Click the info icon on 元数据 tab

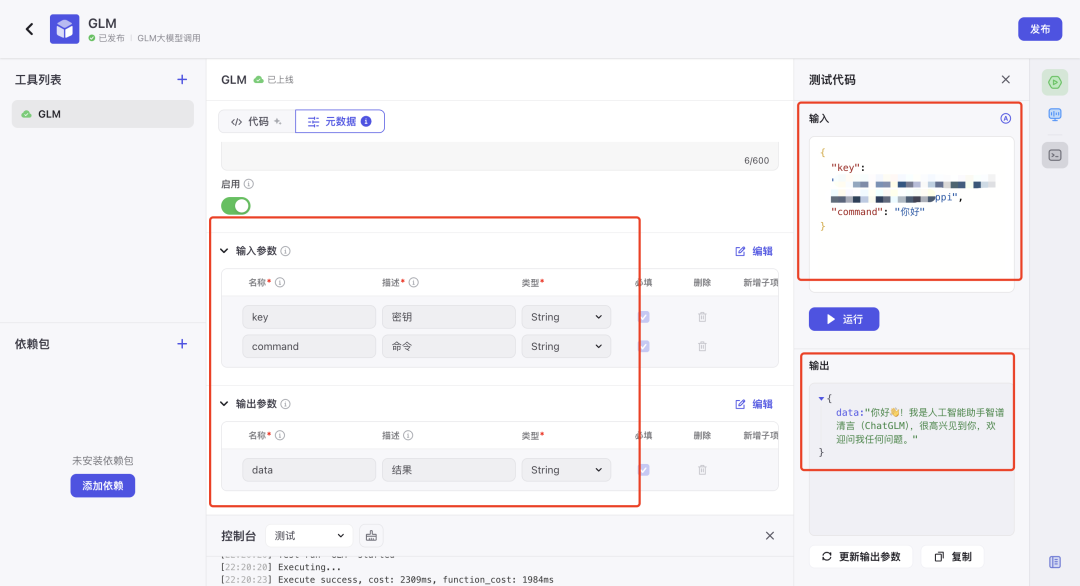(366, 121)
